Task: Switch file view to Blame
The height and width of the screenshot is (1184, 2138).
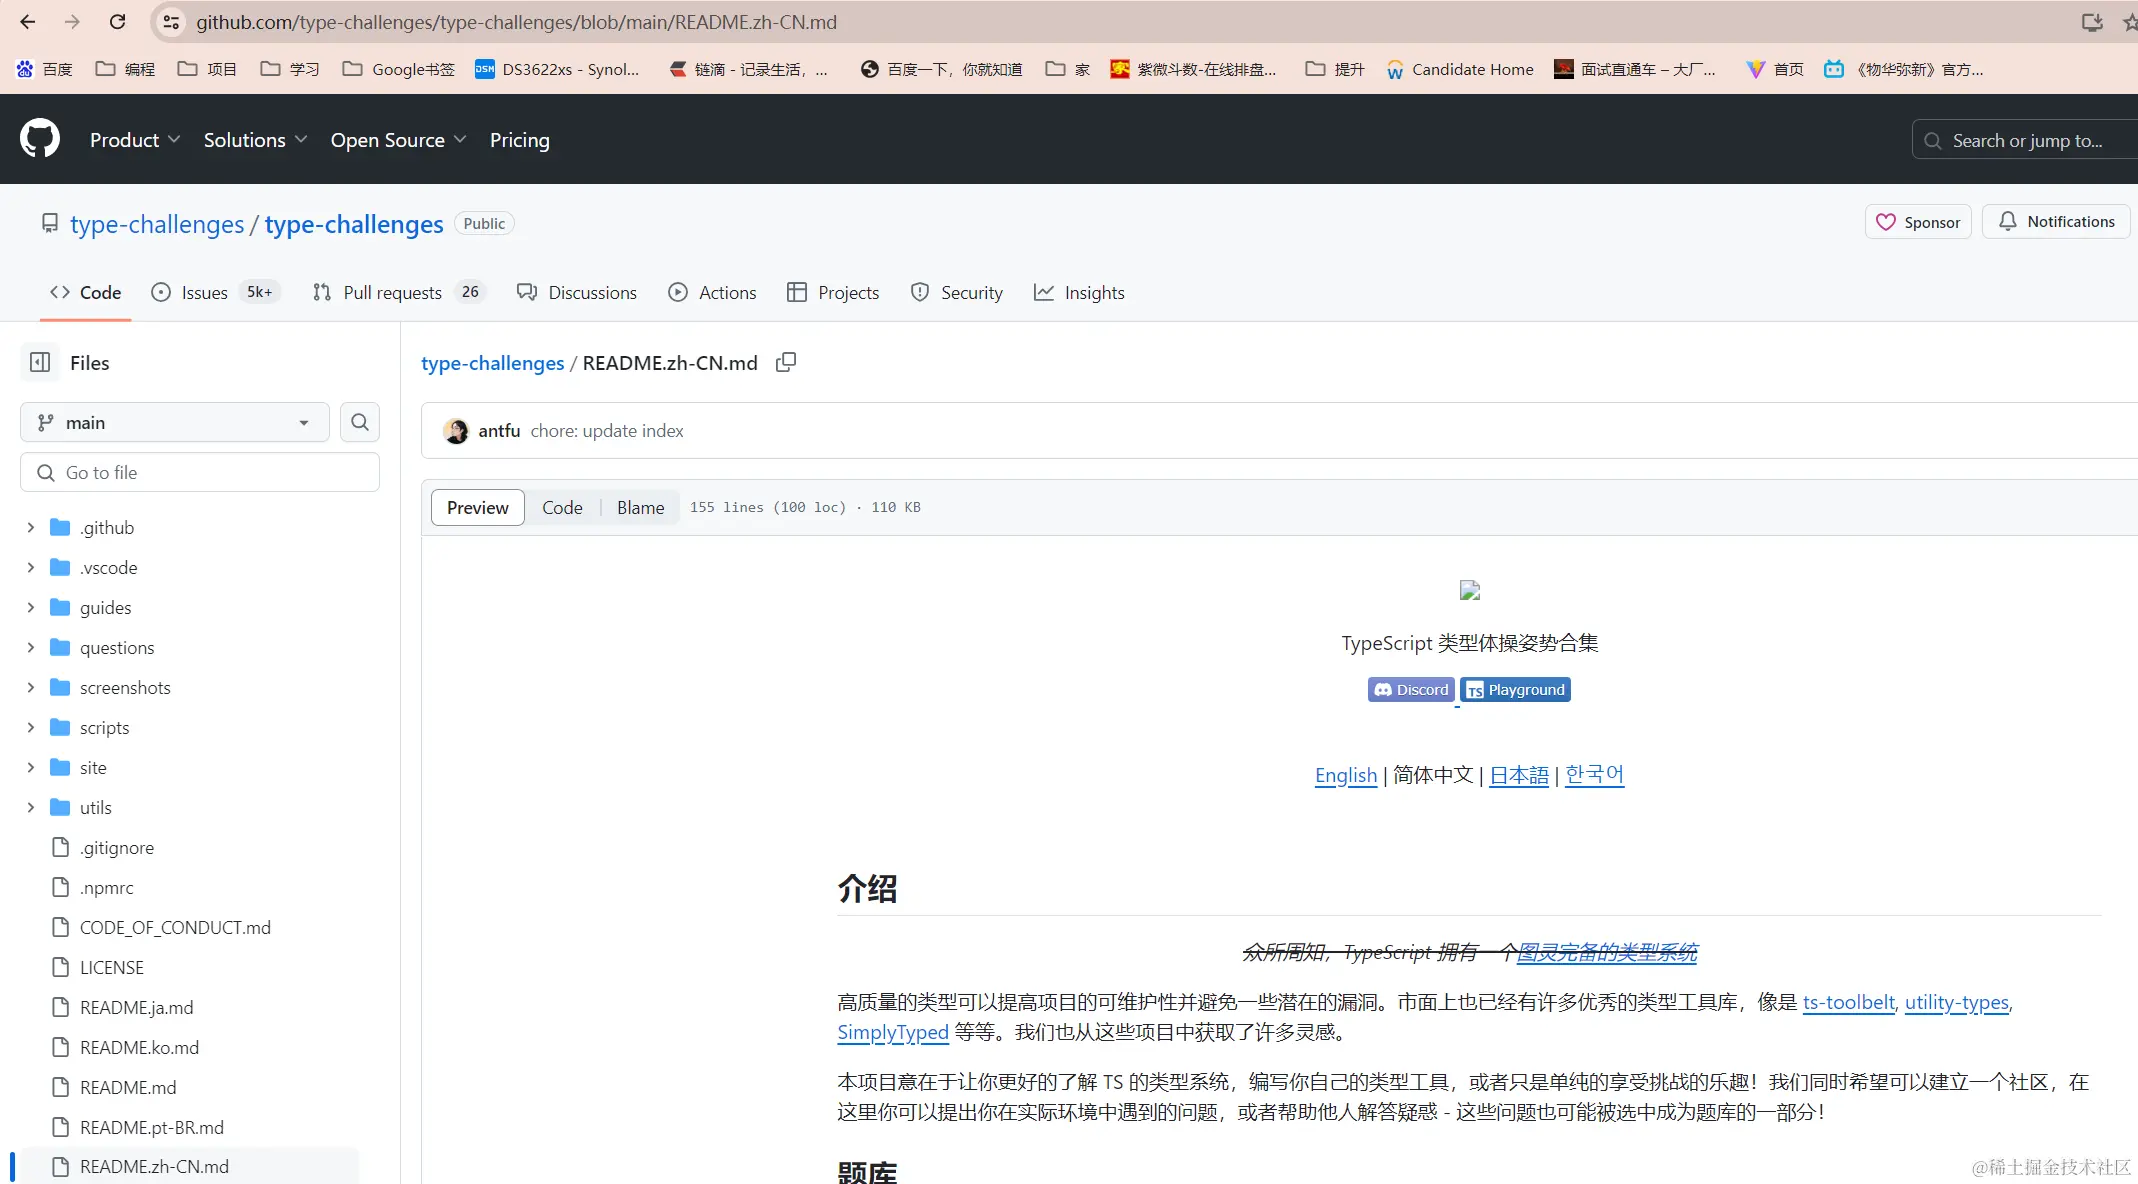Action: click(x=640, y=507)
